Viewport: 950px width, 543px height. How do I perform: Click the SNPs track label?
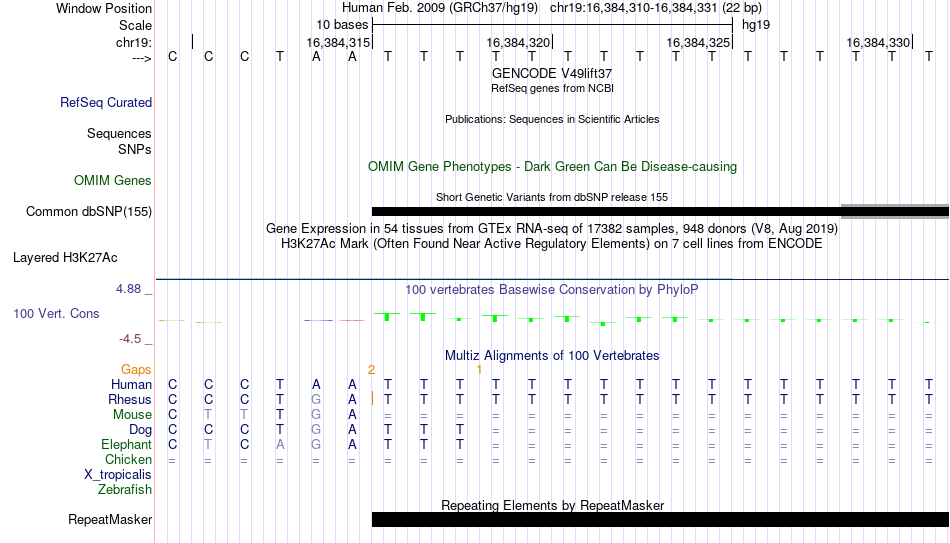(135, 149)
